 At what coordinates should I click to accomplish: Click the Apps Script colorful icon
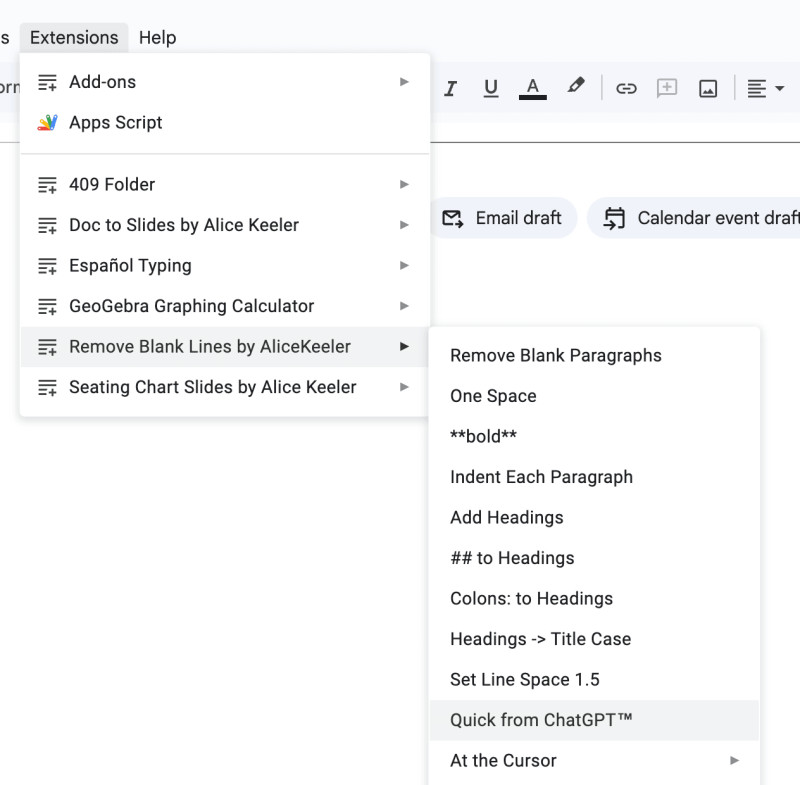(x=47, y=122)
